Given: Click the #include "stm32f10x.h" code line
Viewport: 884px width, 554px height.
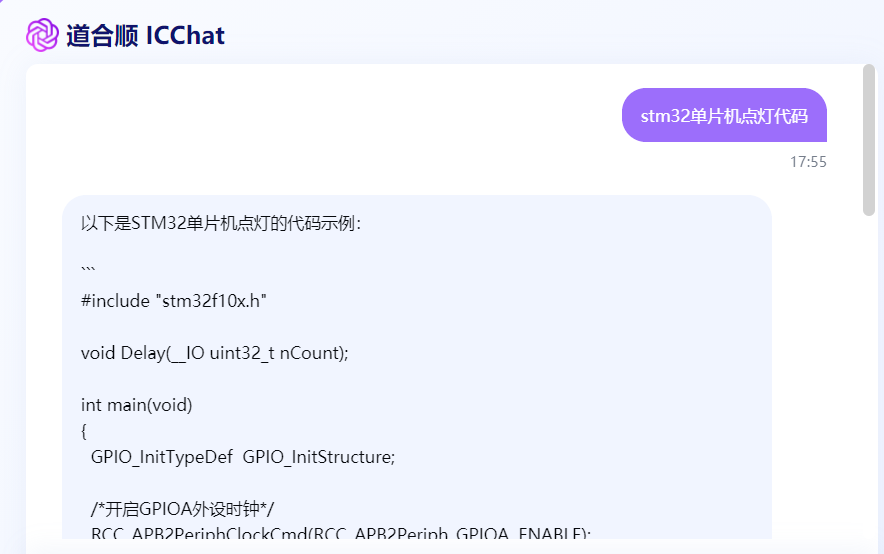Looking at the screenshot, I should pos(173,301).
